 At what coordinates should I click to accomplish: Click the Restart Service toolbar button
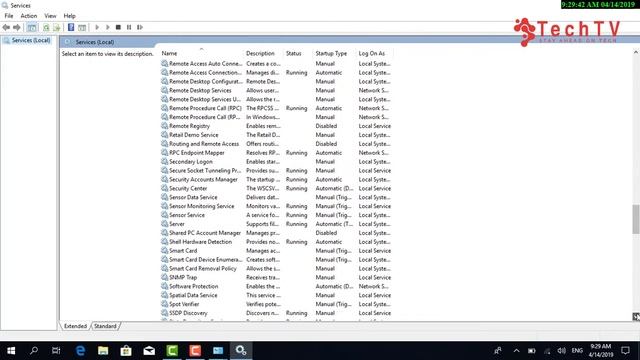(x=140, y=27)
